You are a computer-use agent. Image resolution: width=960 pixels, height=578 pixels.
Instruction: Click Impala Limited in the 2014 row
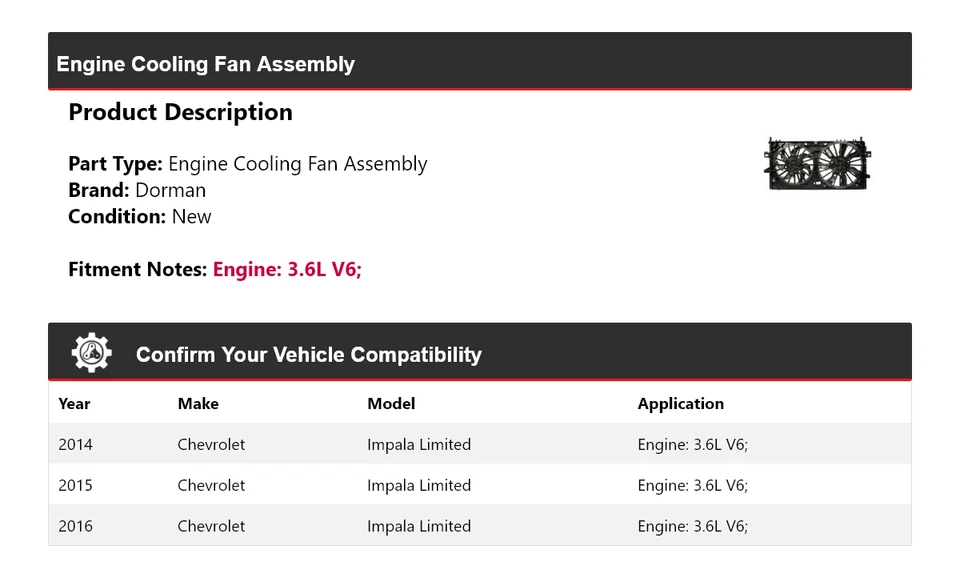419,444
